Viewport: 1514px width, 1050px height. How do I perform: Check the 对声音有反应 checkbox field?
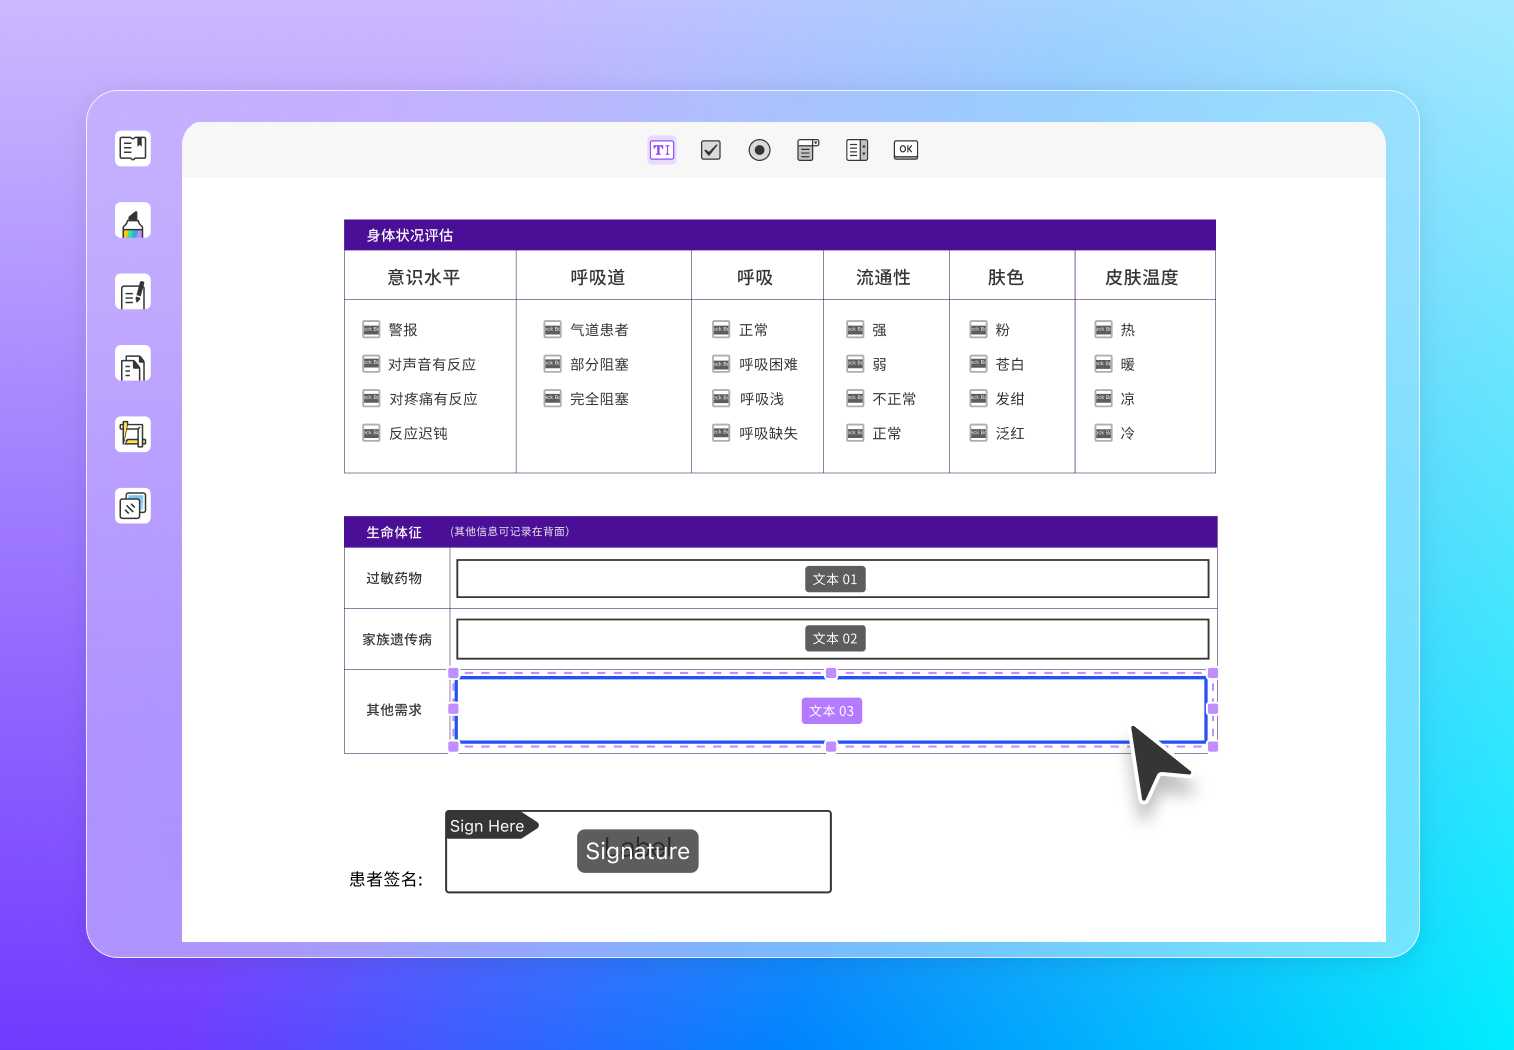tap(371, 364)
